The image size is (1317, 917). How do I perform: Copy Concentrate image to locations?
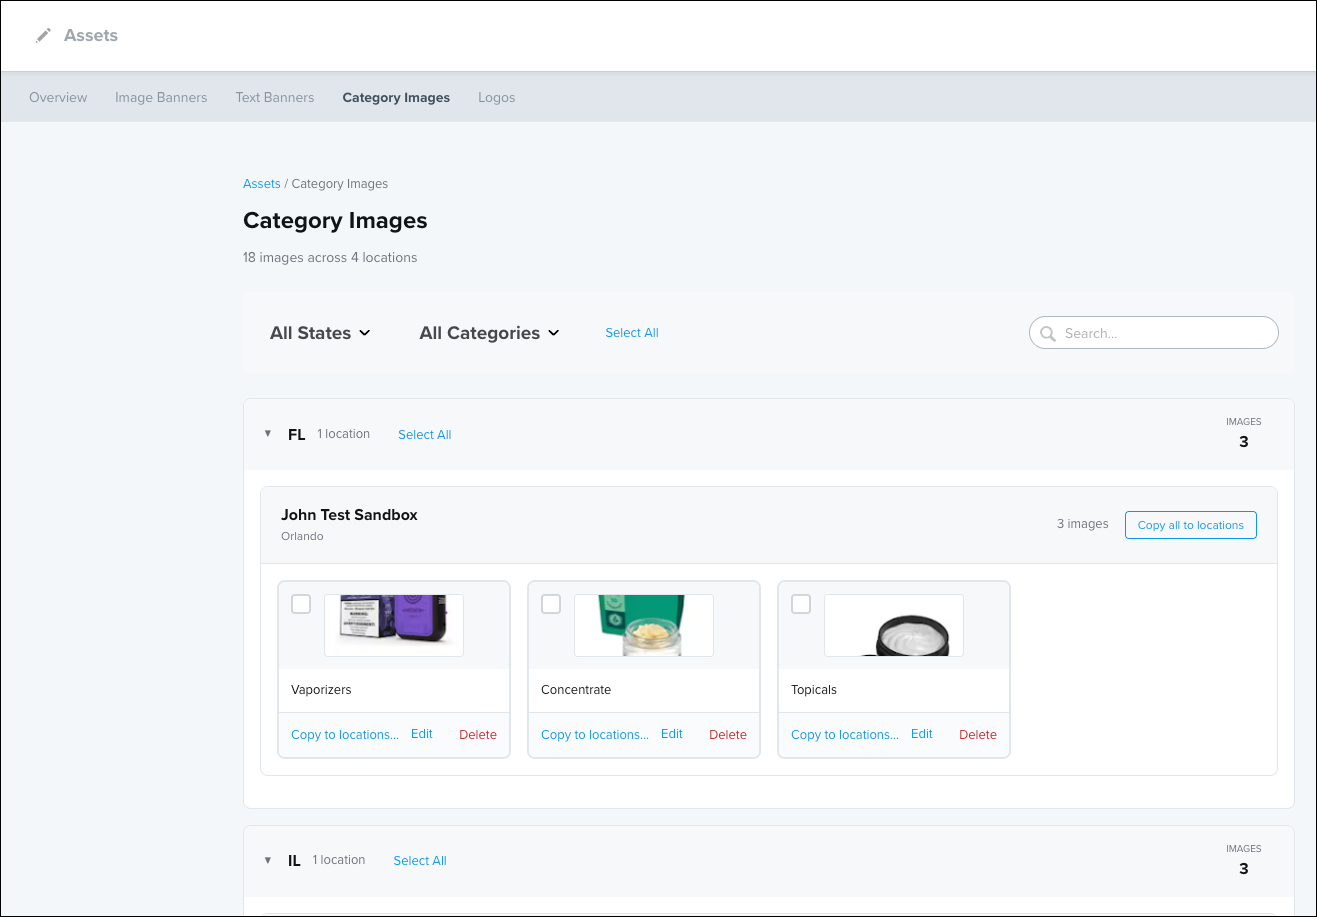[x=595, y=735]
